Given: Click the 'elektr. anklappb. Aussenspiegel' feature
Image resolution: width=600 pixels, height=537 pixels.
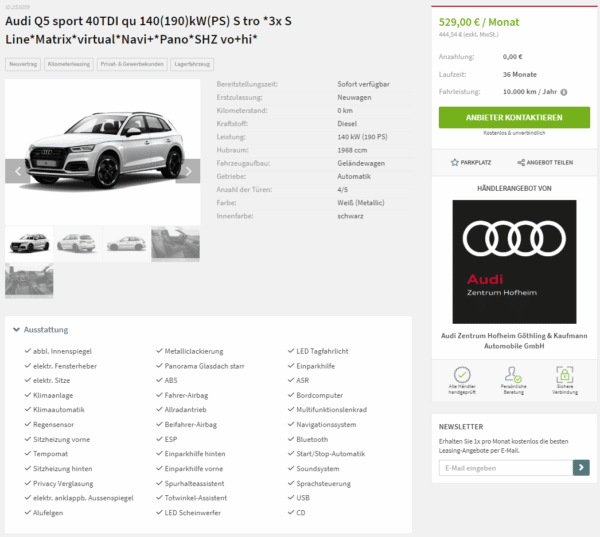Looking at the screenshot, I should (83, 498).
